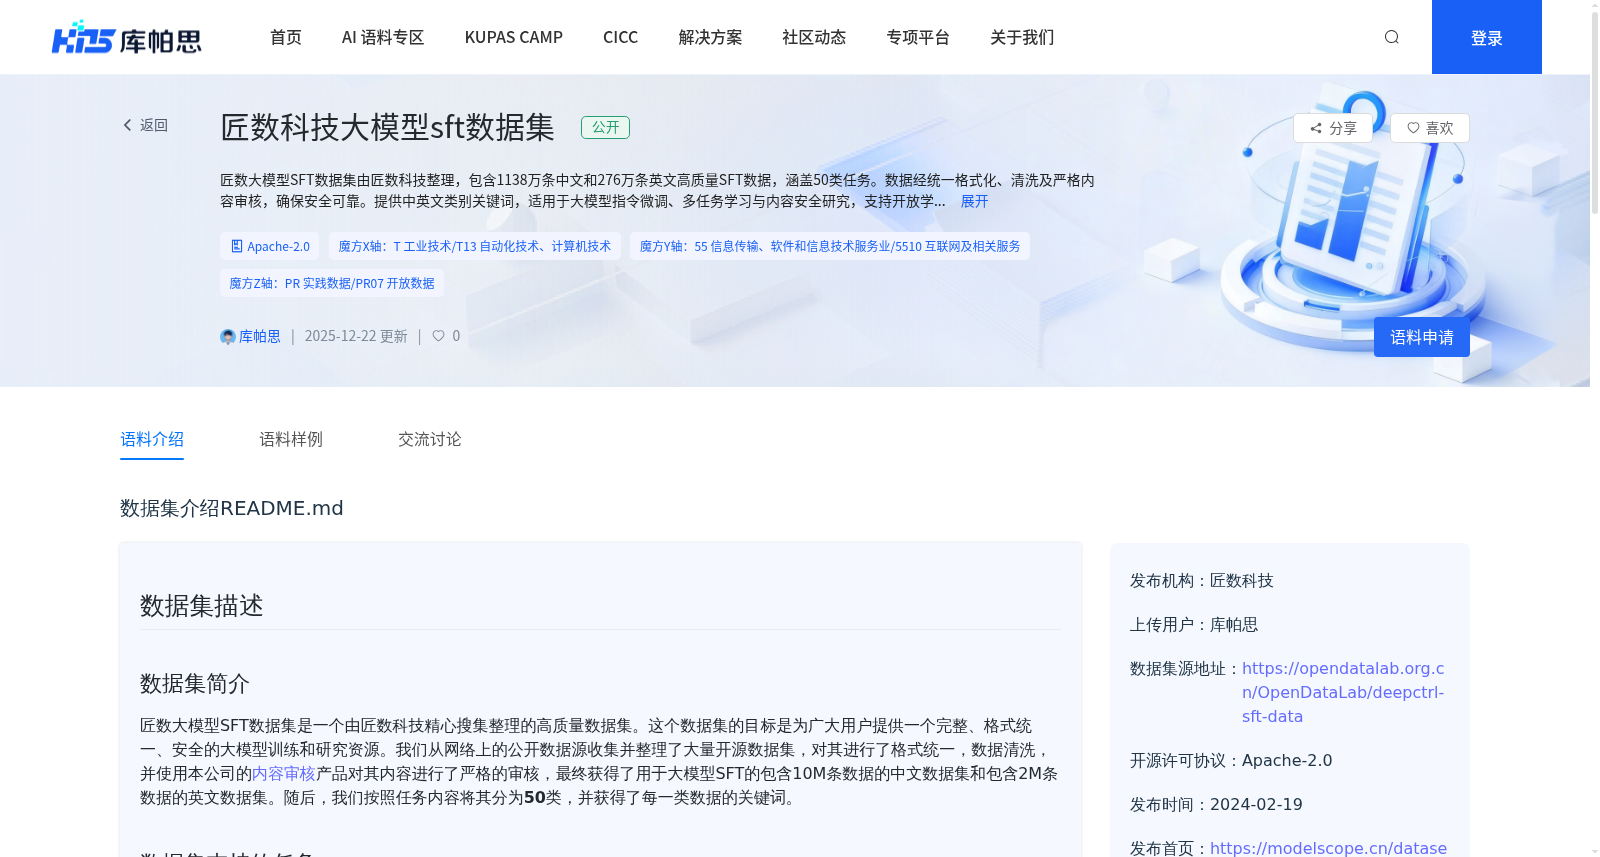Switch to the 语料样例 tab

pos(291,439)
